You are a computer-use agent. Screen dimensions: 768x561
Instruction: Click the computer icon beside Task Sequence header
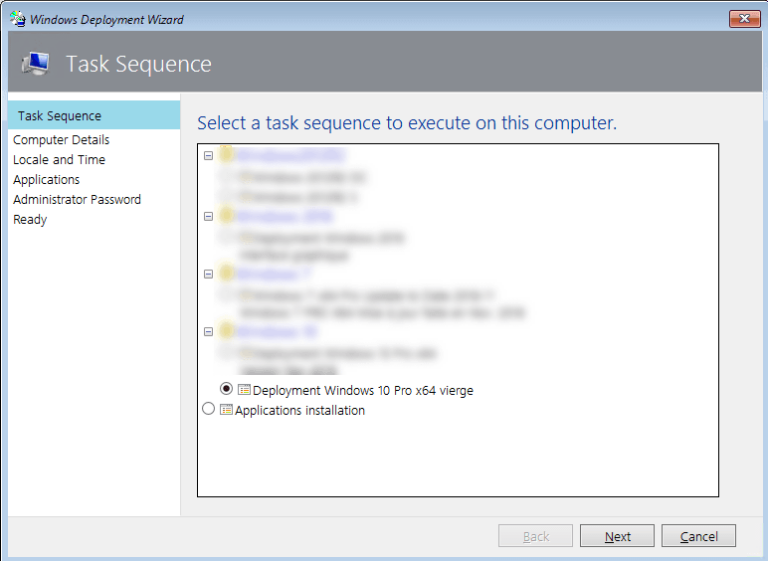[35, 64]
